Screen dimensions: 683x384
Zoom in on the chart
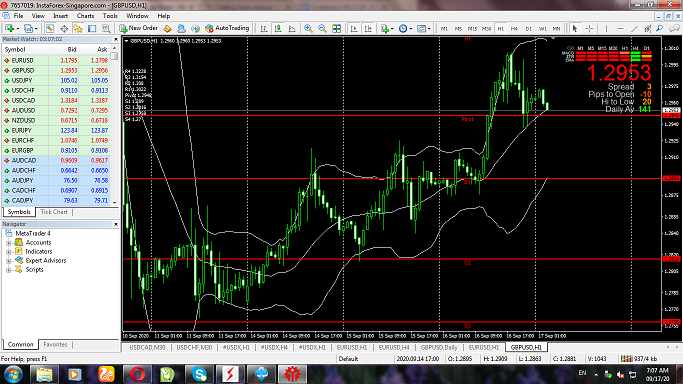[x=308, y=28]
